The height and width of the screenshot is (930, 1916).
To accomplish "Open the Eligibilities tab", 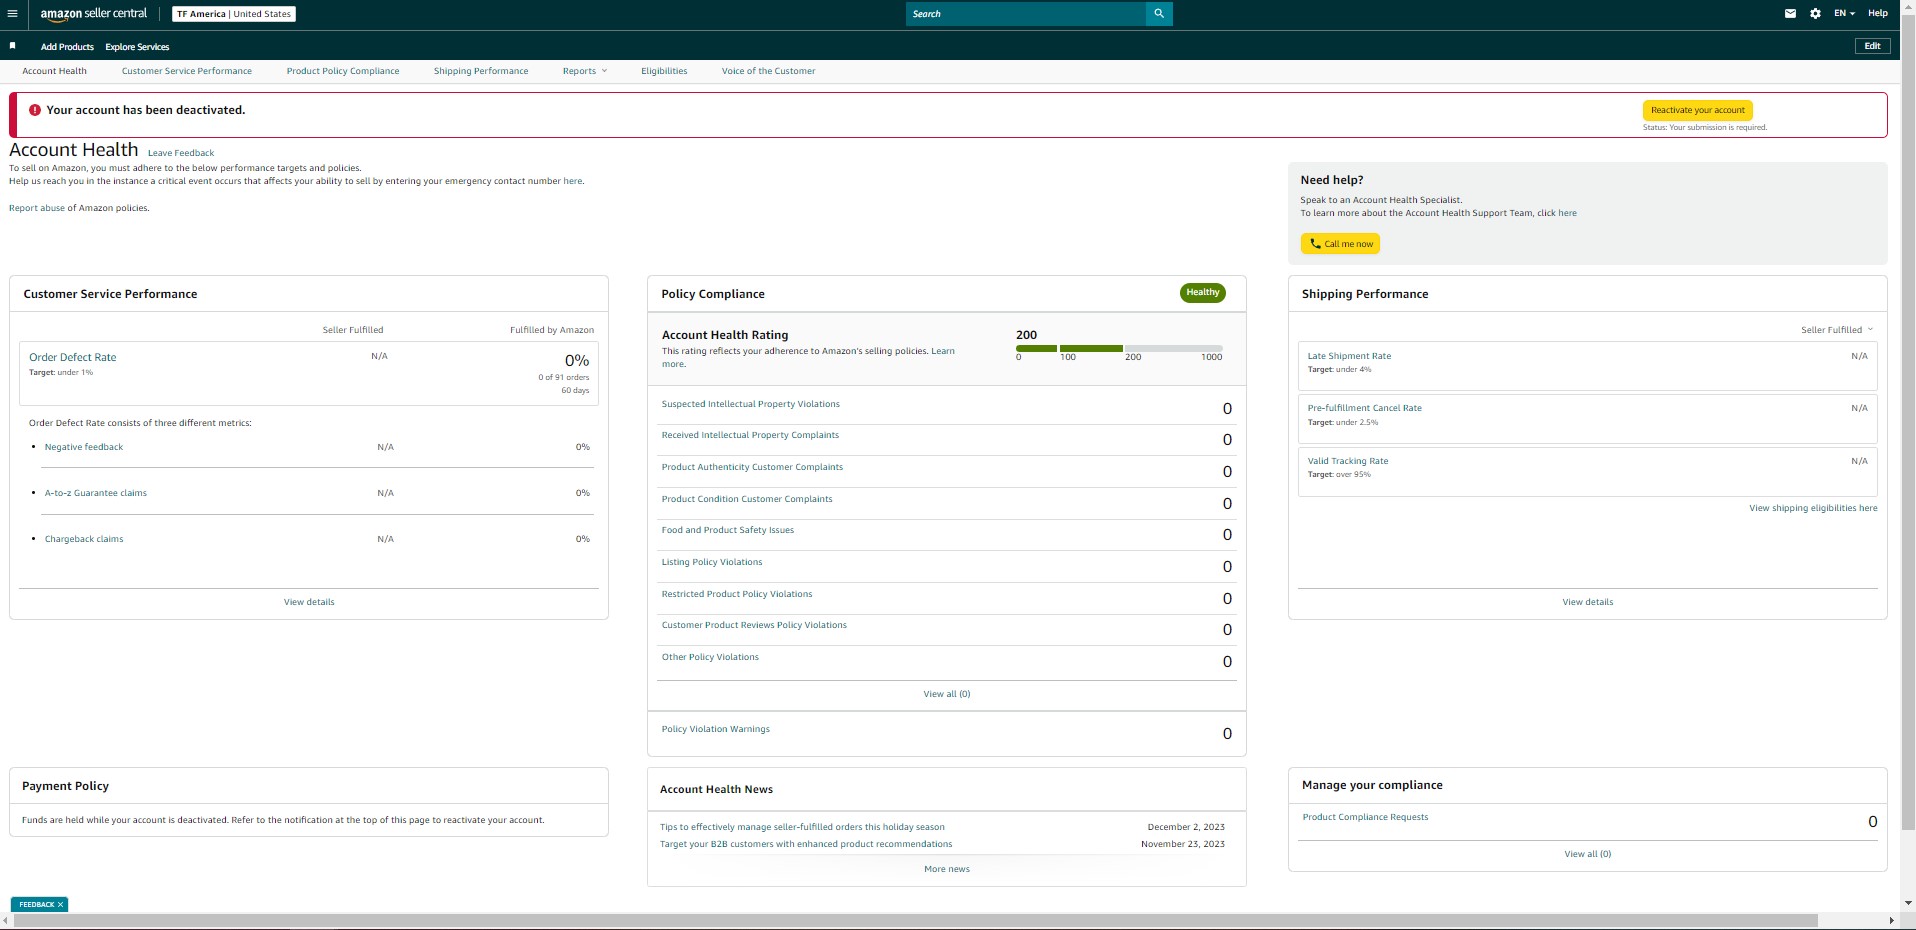I will click(664, 71).
